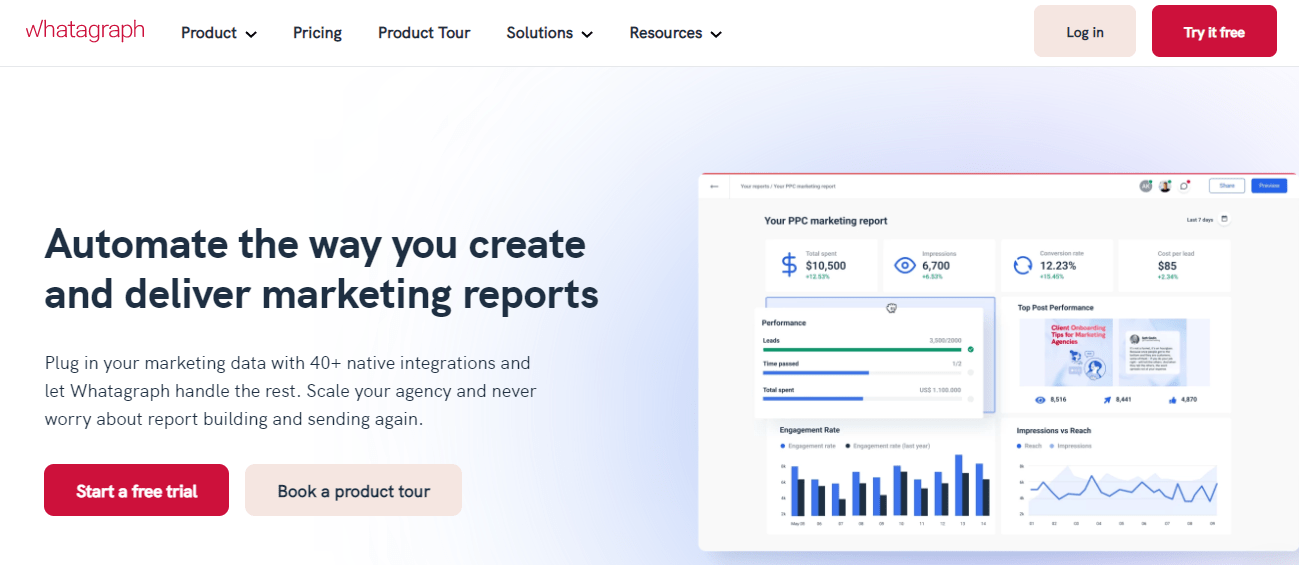Open the Client Onboarding Tips post image

[1080, 352]
